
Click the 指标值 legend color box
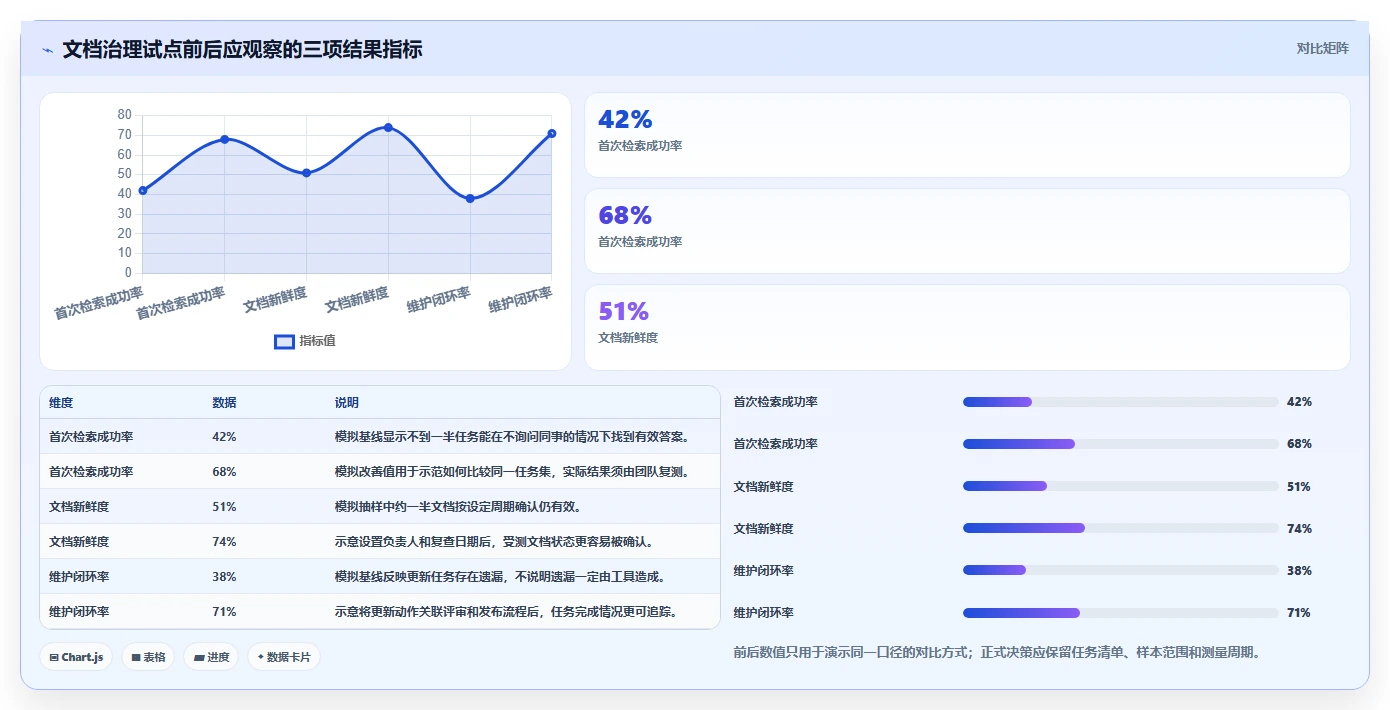click(x=285, y=341)
